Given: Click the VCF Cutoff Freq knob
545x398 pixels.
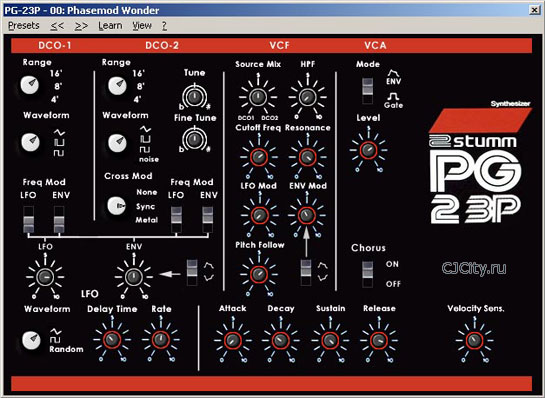Looking at the screenshot, I should 259,157.
